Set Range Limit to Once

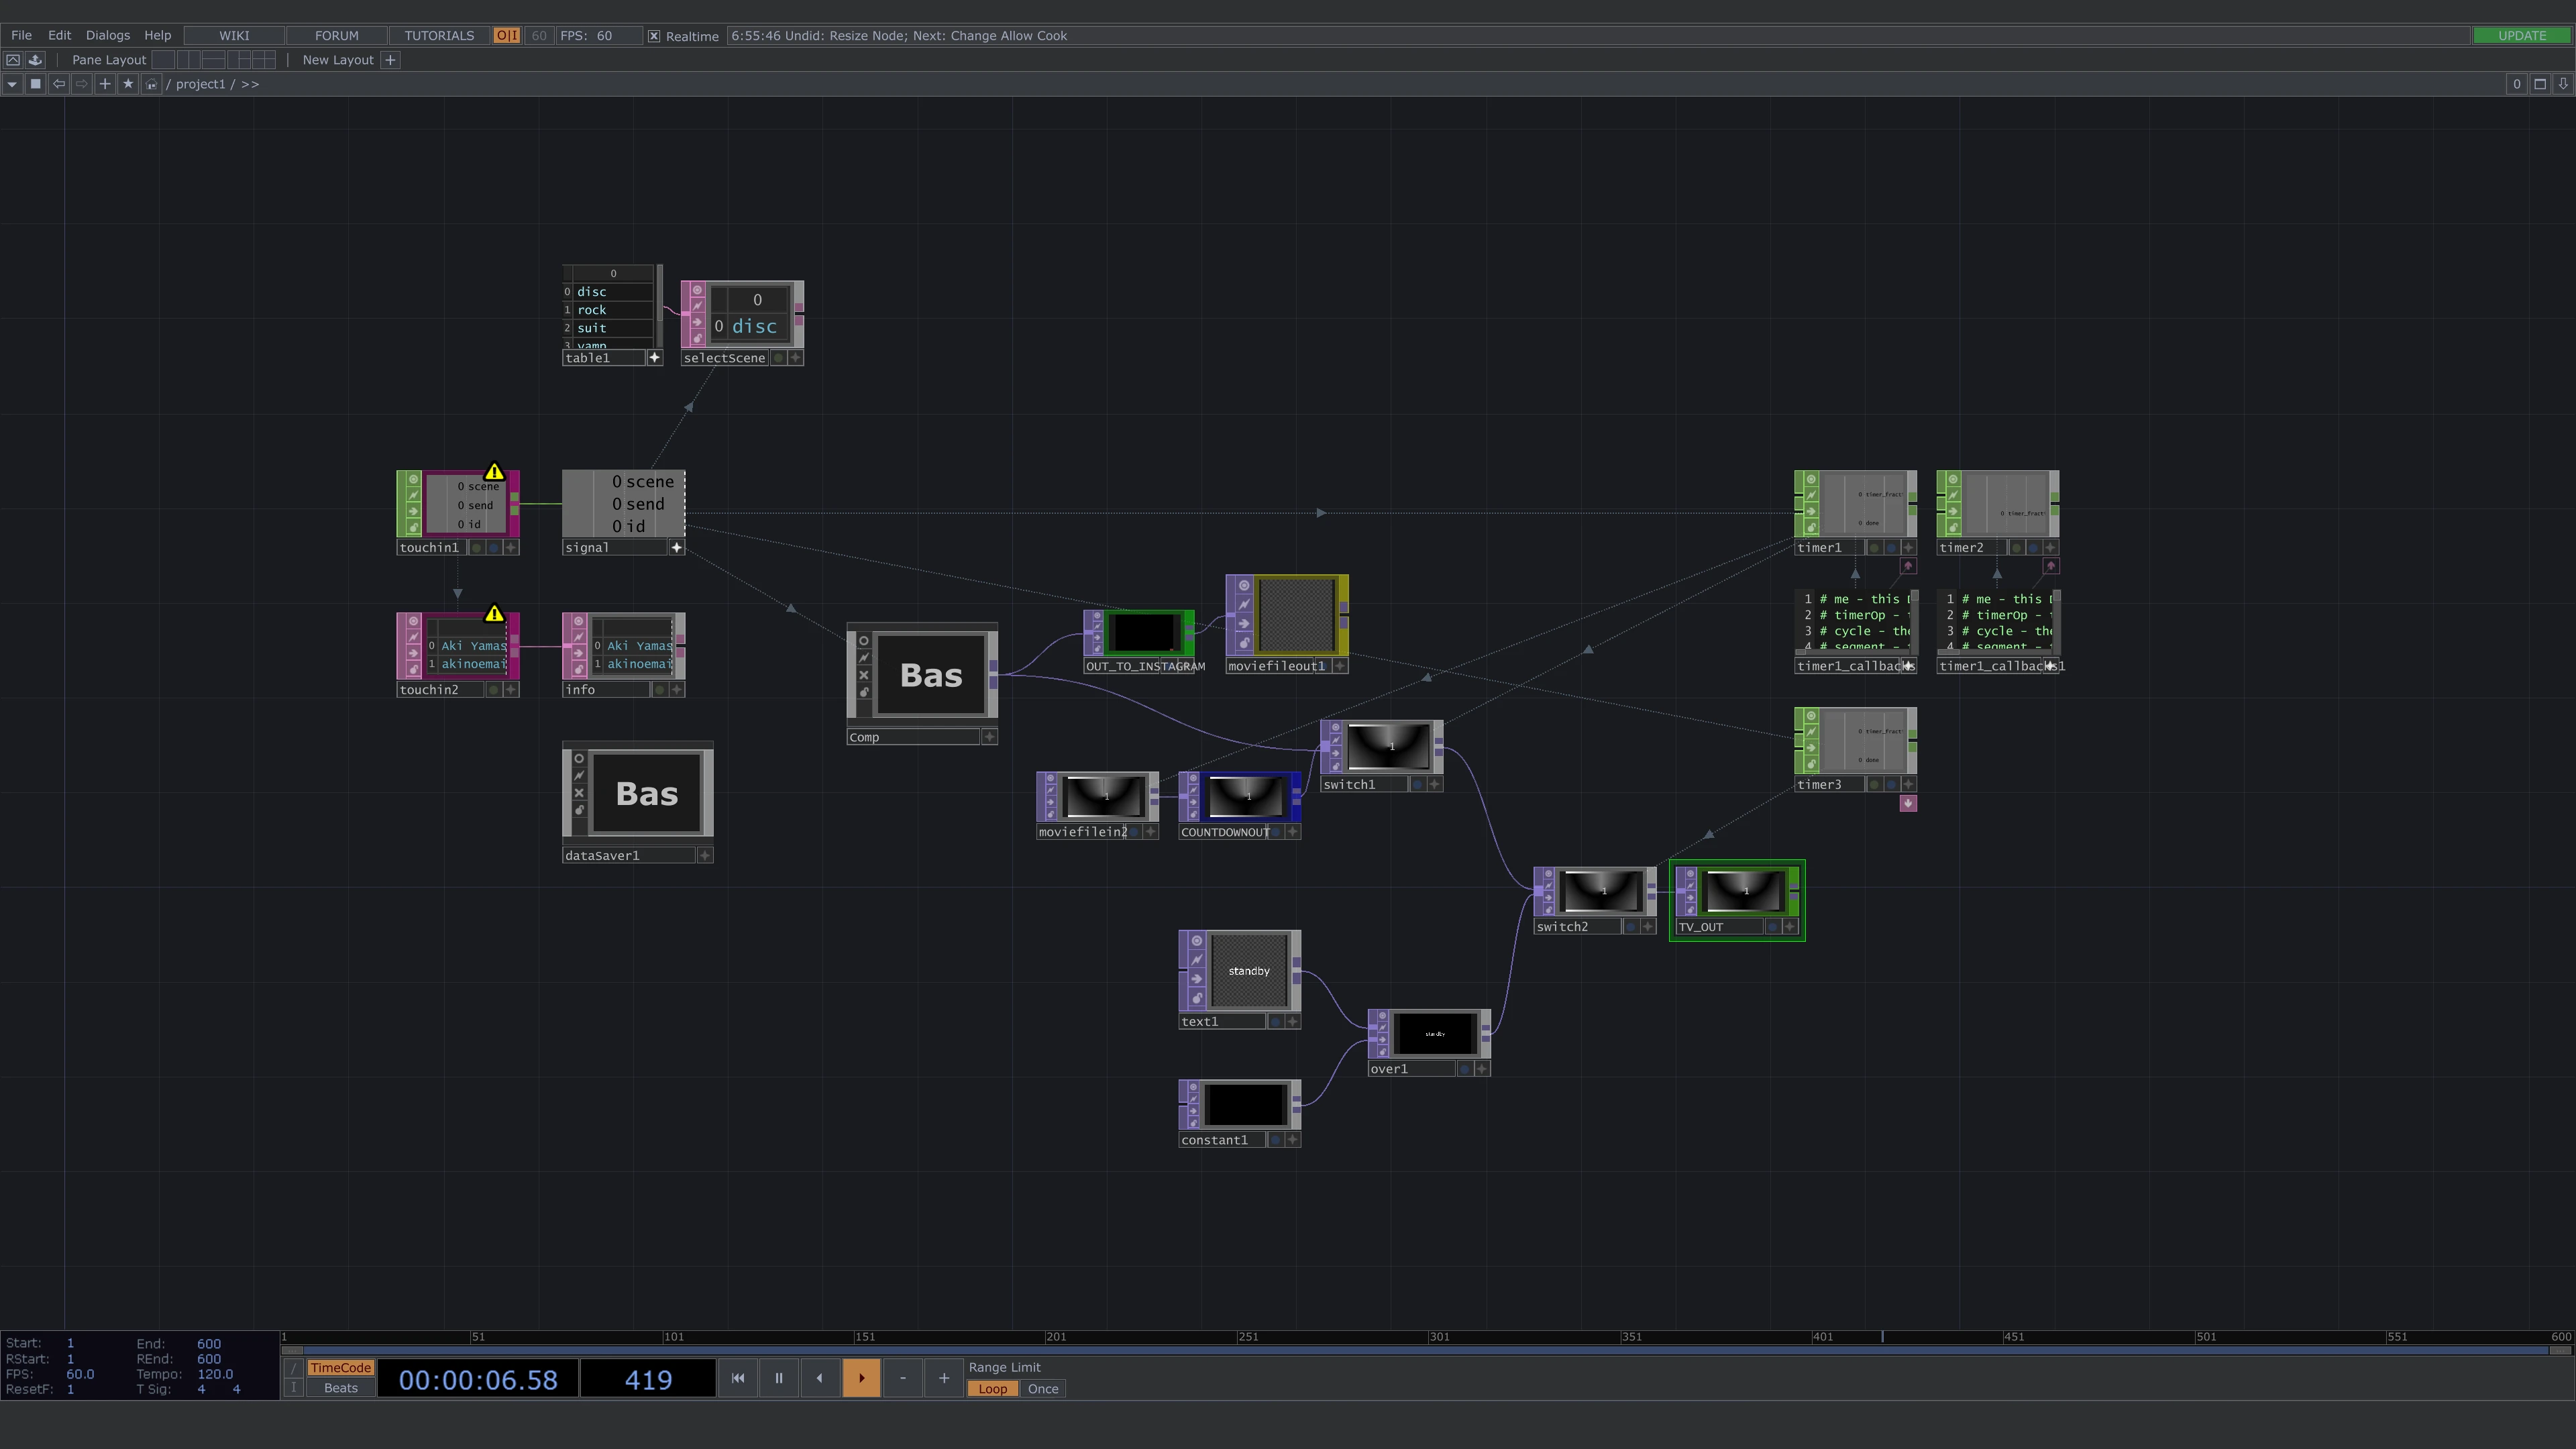pyautogui.click(x=1042, y=1389)
